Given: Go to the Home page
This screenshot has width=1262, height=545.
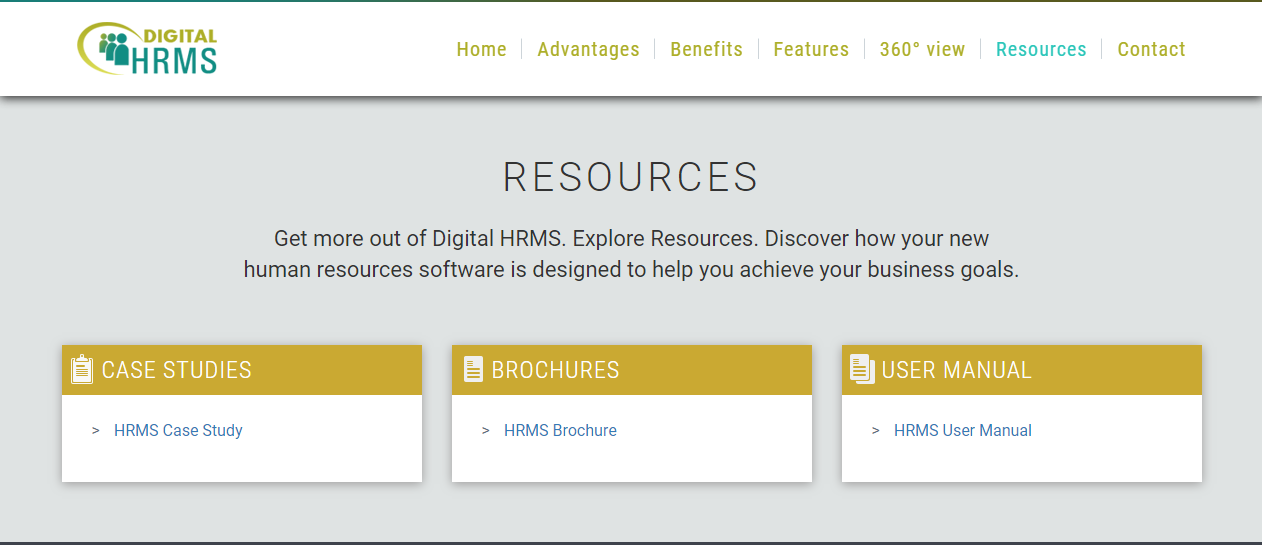Looking at the screenshot, I should point(482,49).
